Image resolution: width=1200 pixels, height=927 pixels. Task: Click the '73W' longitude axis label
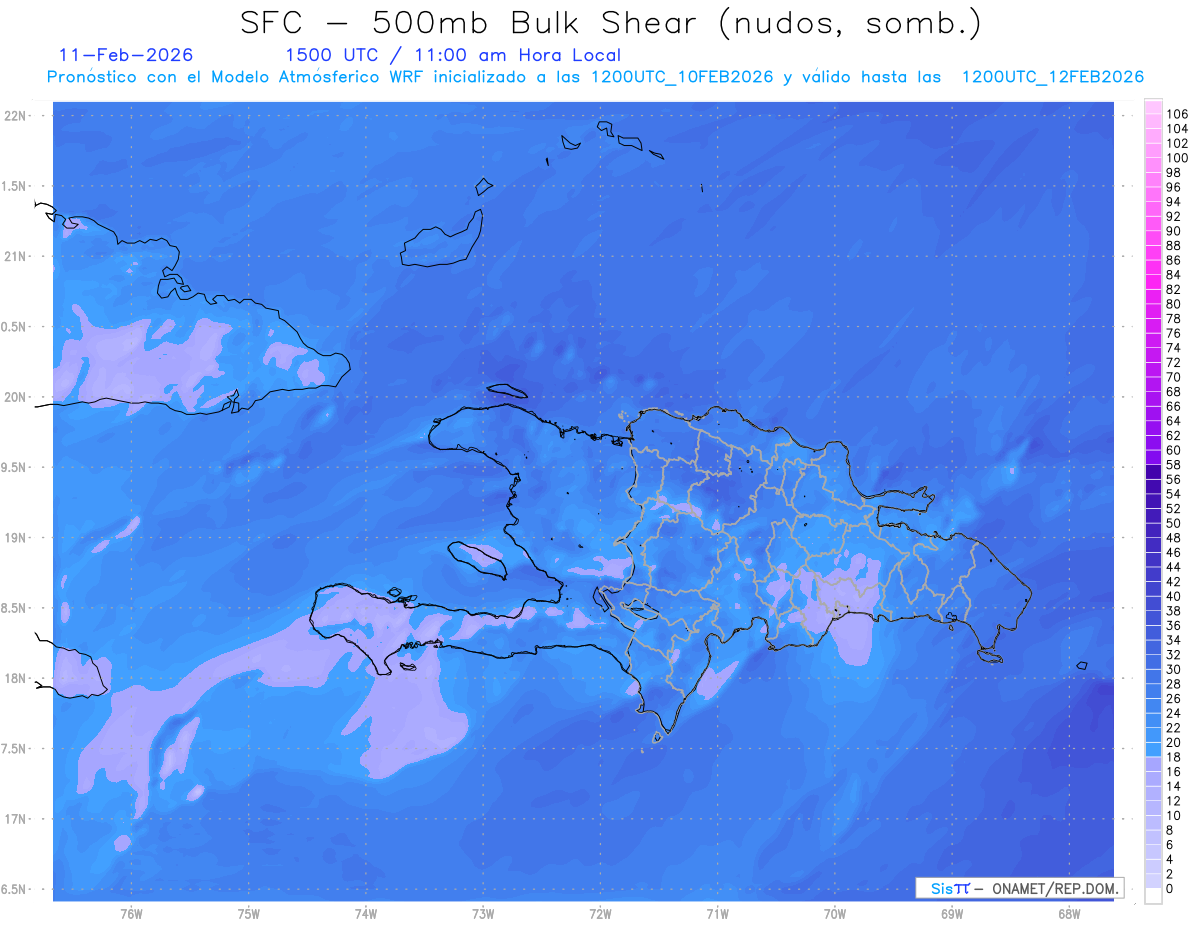point(483,914)
